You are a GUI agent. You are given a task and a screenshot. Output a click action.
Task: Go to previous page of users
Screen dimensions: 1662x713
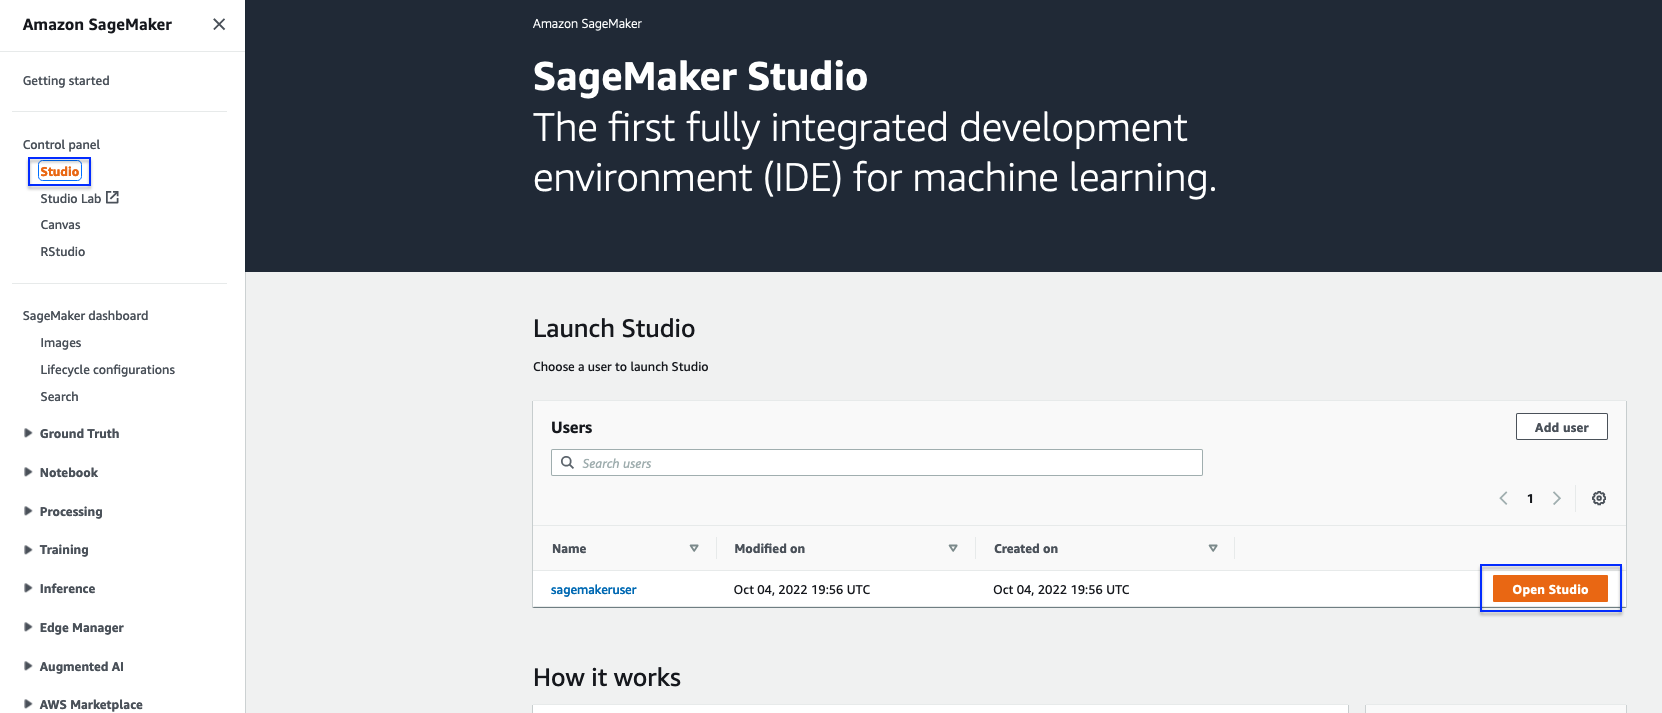point(1503,498)
